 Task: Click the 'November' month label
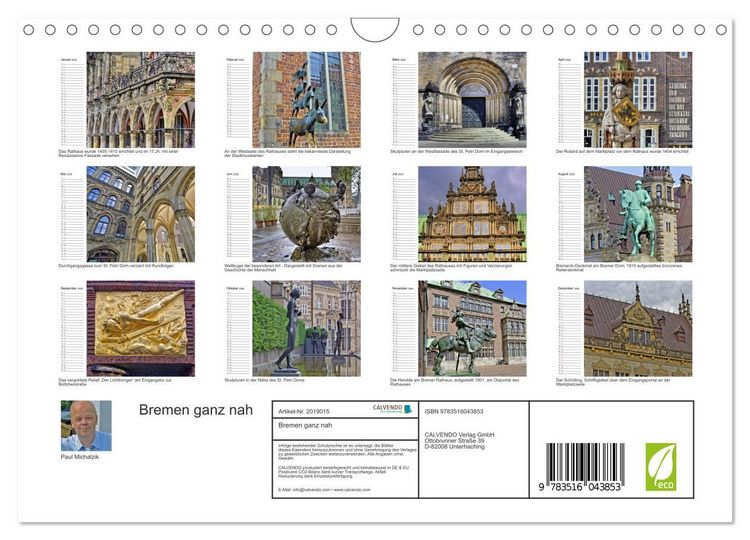click(x=403, y=288)
